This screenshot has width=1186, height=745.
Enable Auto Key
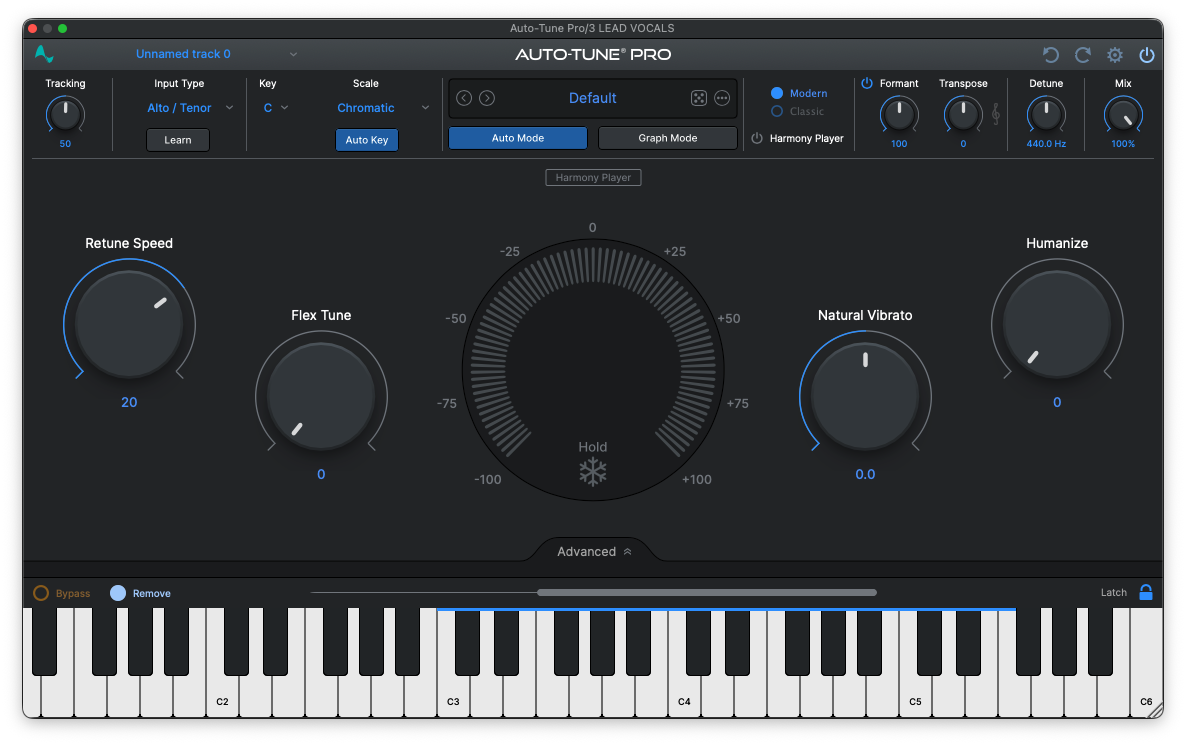tap(366, 140)
